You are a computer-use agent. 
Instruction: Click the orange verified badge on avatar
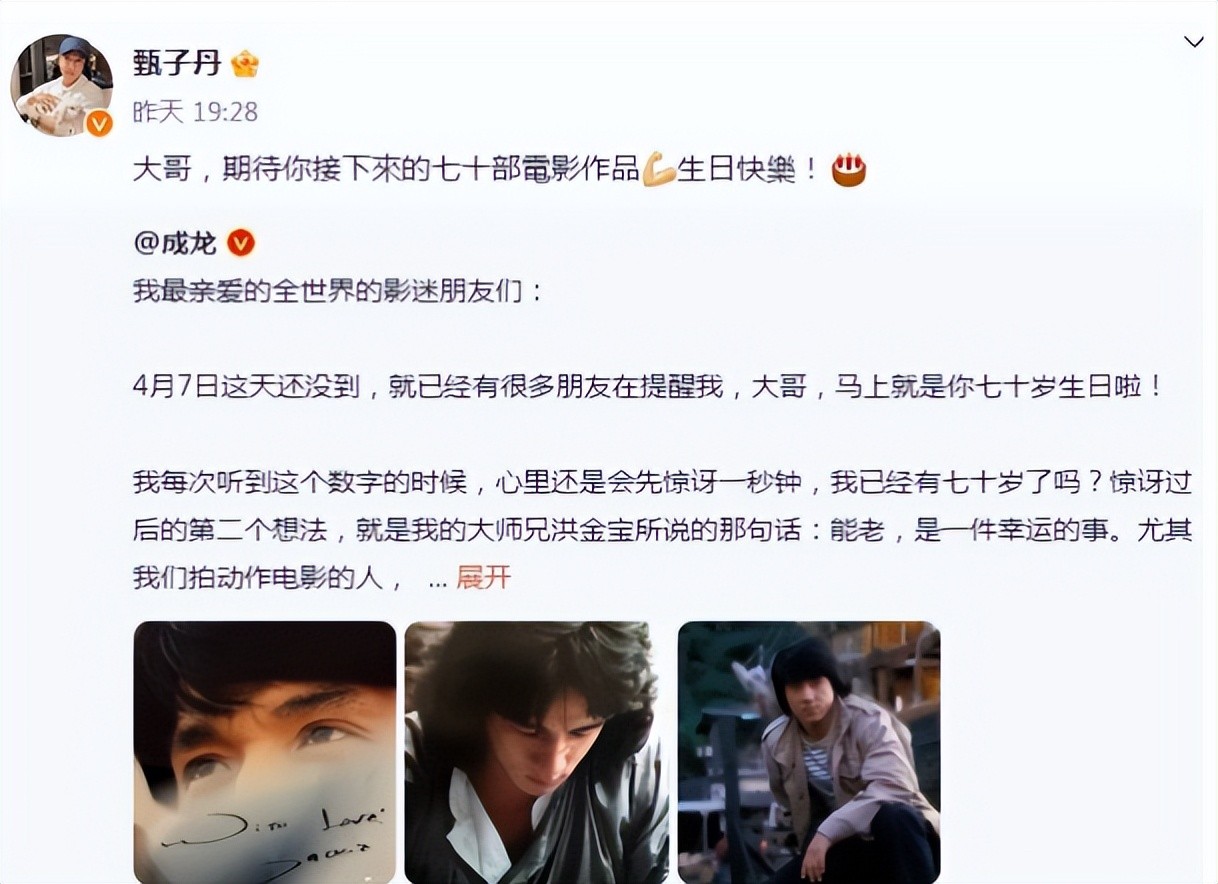point(98,123)
